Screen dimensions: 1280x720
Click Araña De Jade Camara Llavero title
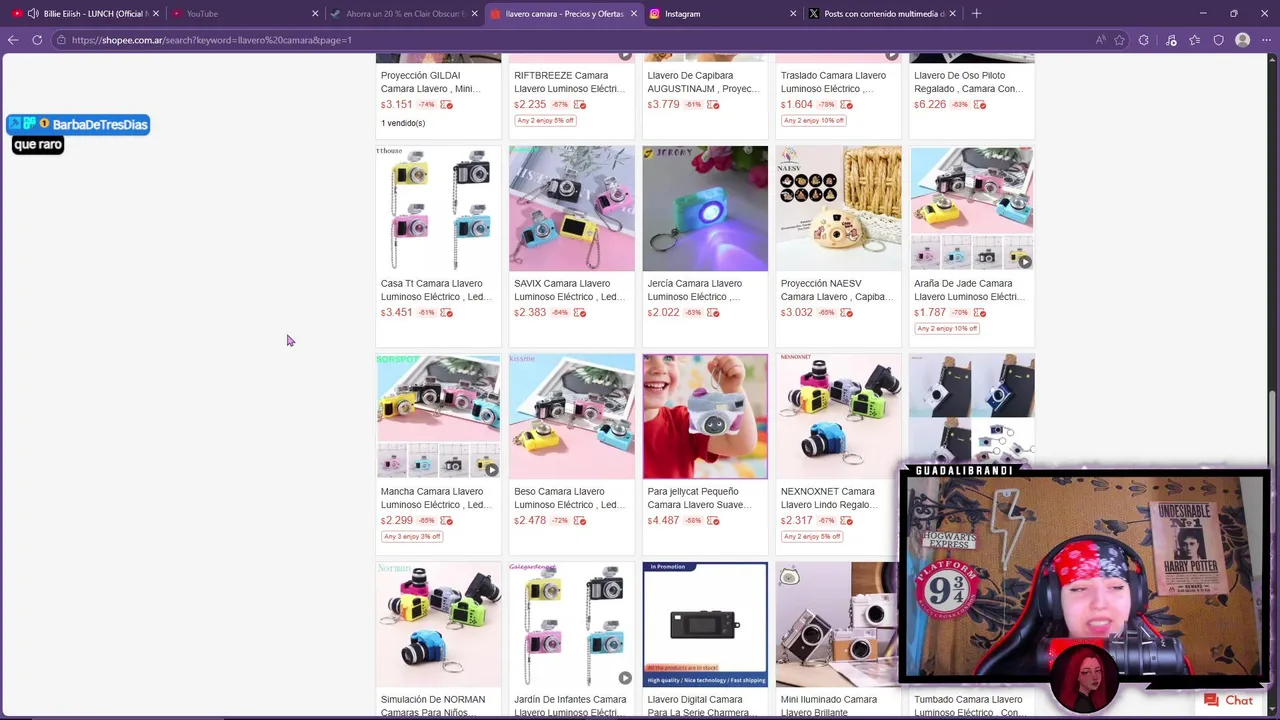click(x=969, y=290)
